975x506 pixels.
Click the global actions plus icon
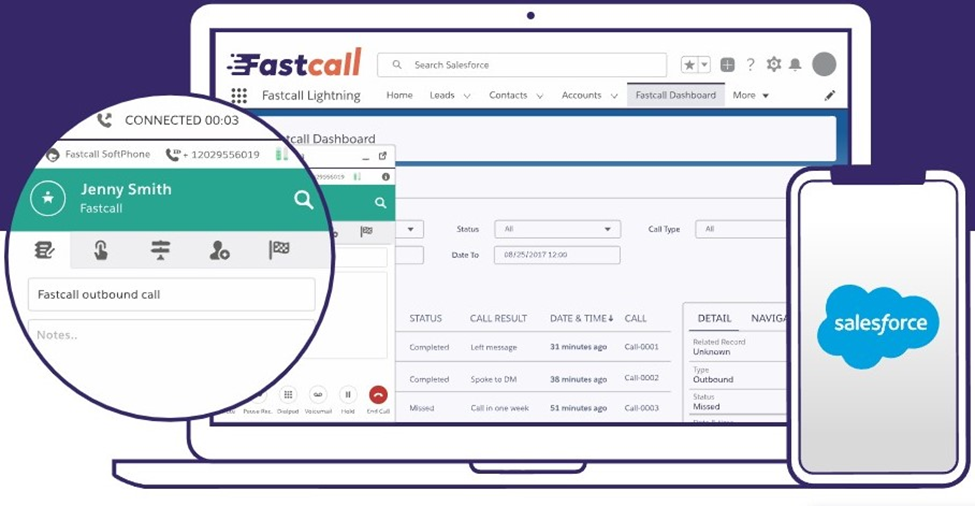click(727, 65)
